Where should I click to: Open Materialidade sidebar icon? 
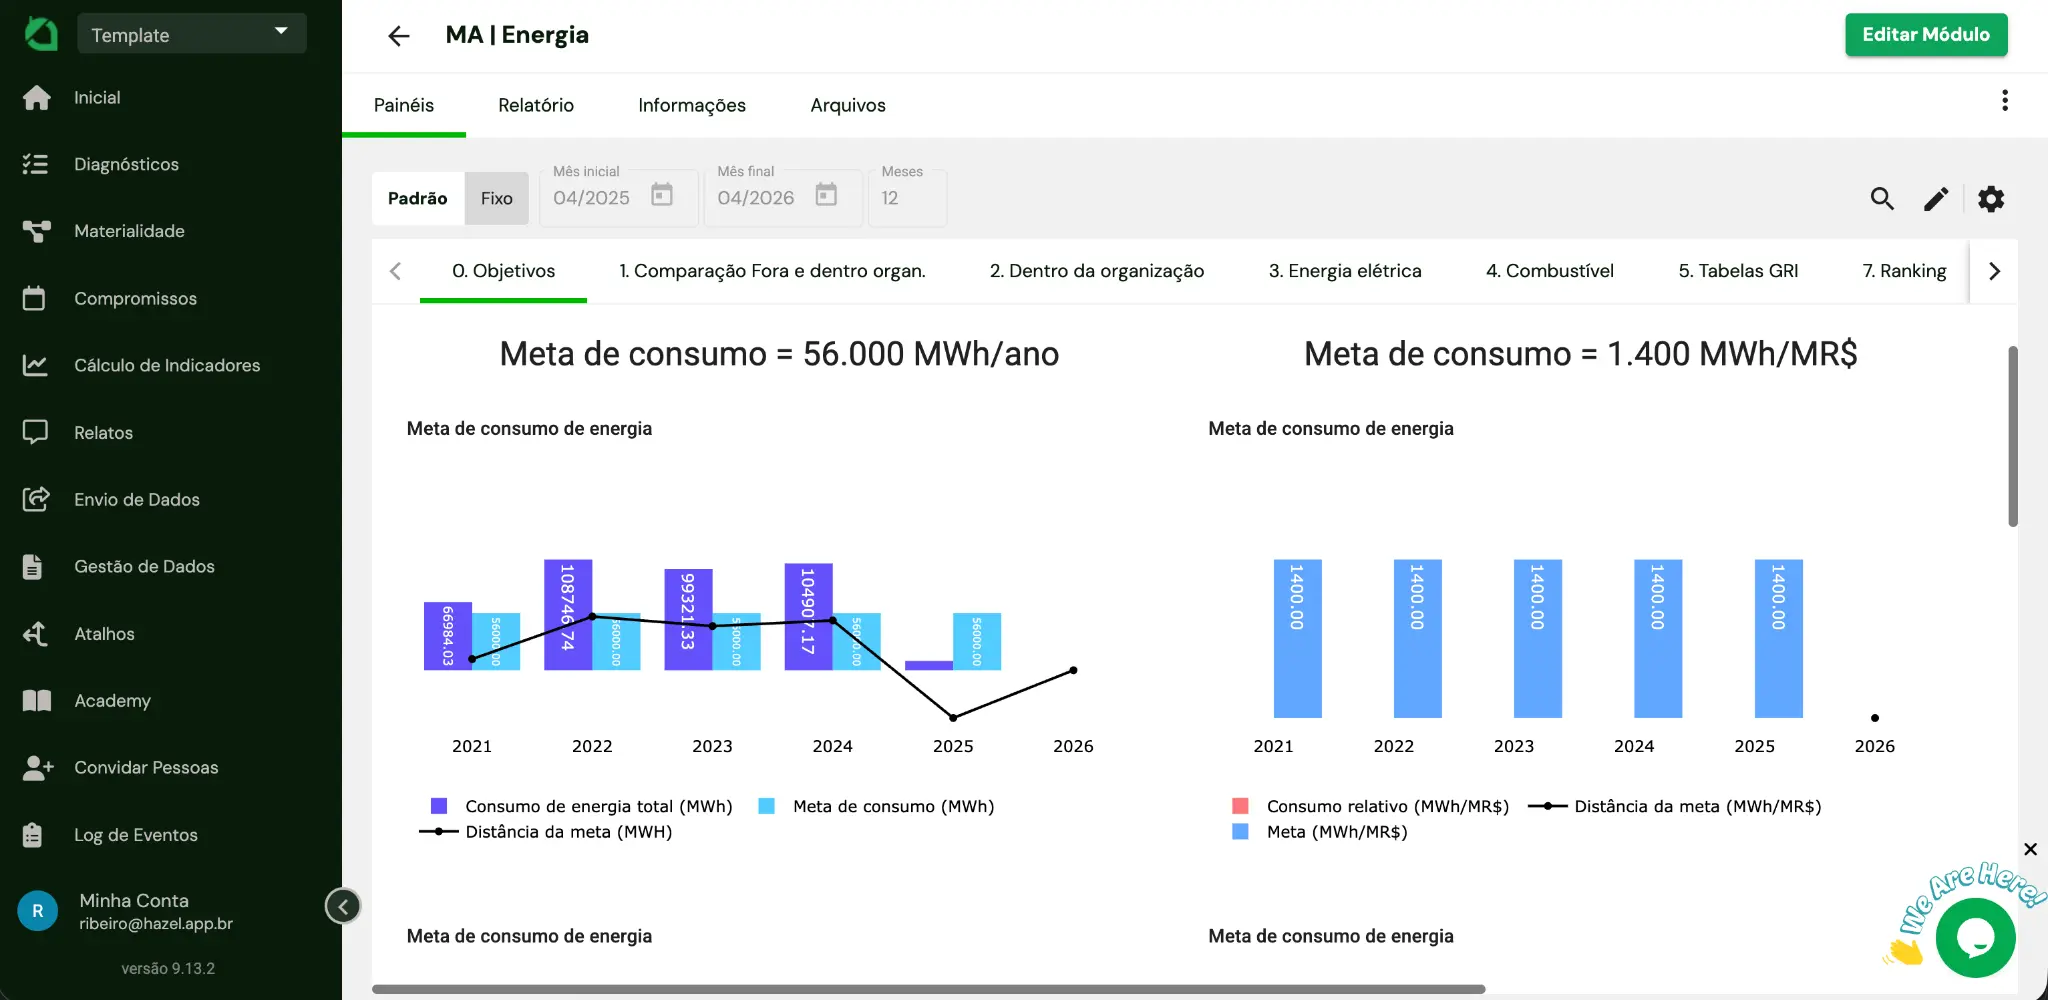point(36,231)
